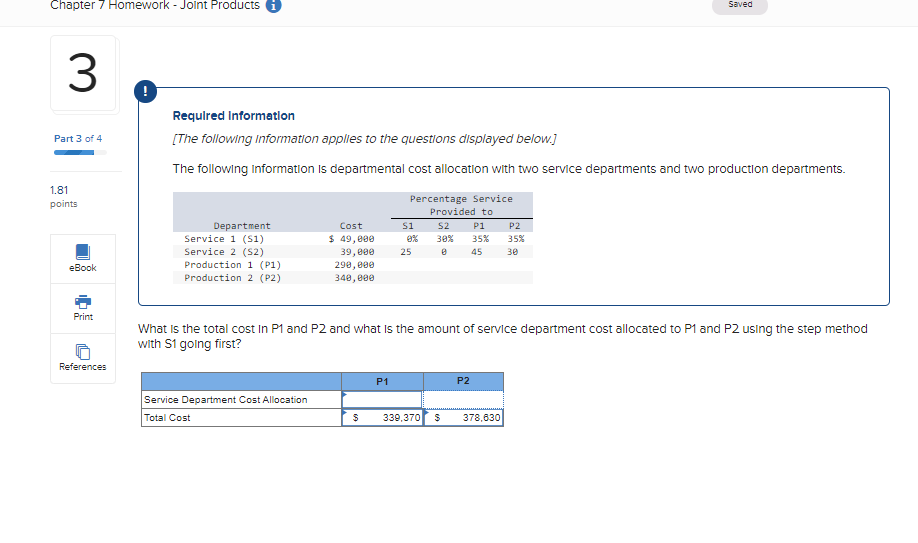This screenshot has height=543, width=918.
Task: Click the 290,000 cost value
Action: 354,265
